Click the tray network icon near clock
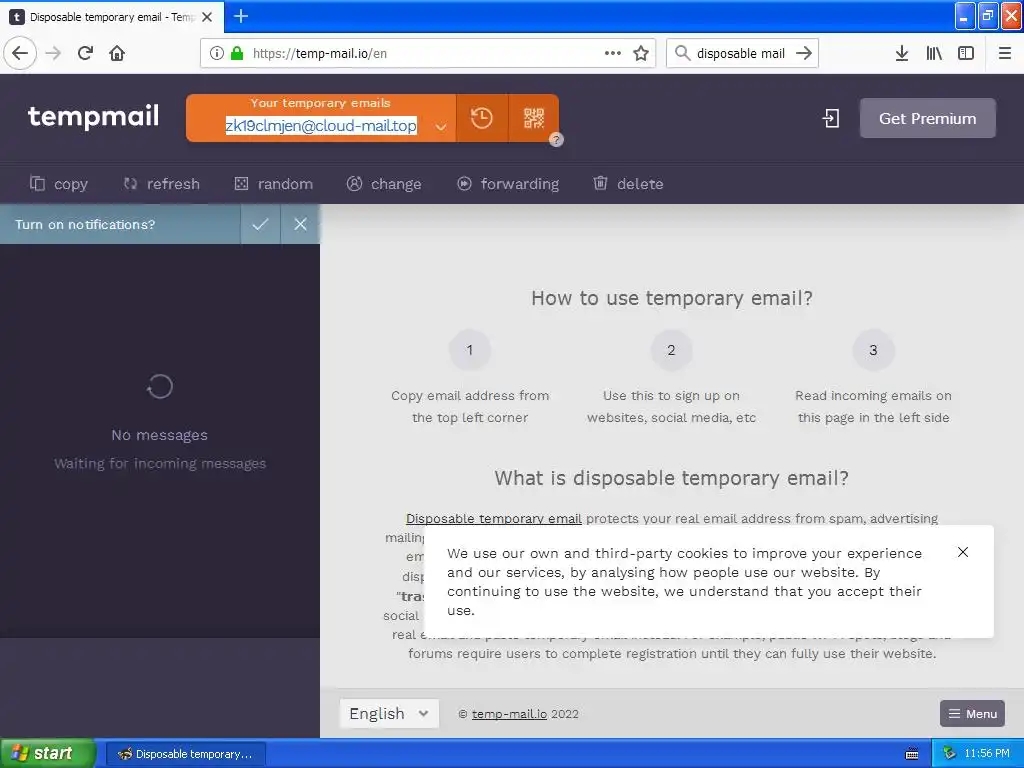This screenshot has width=1024, height=768. click(x=950, y=753)
